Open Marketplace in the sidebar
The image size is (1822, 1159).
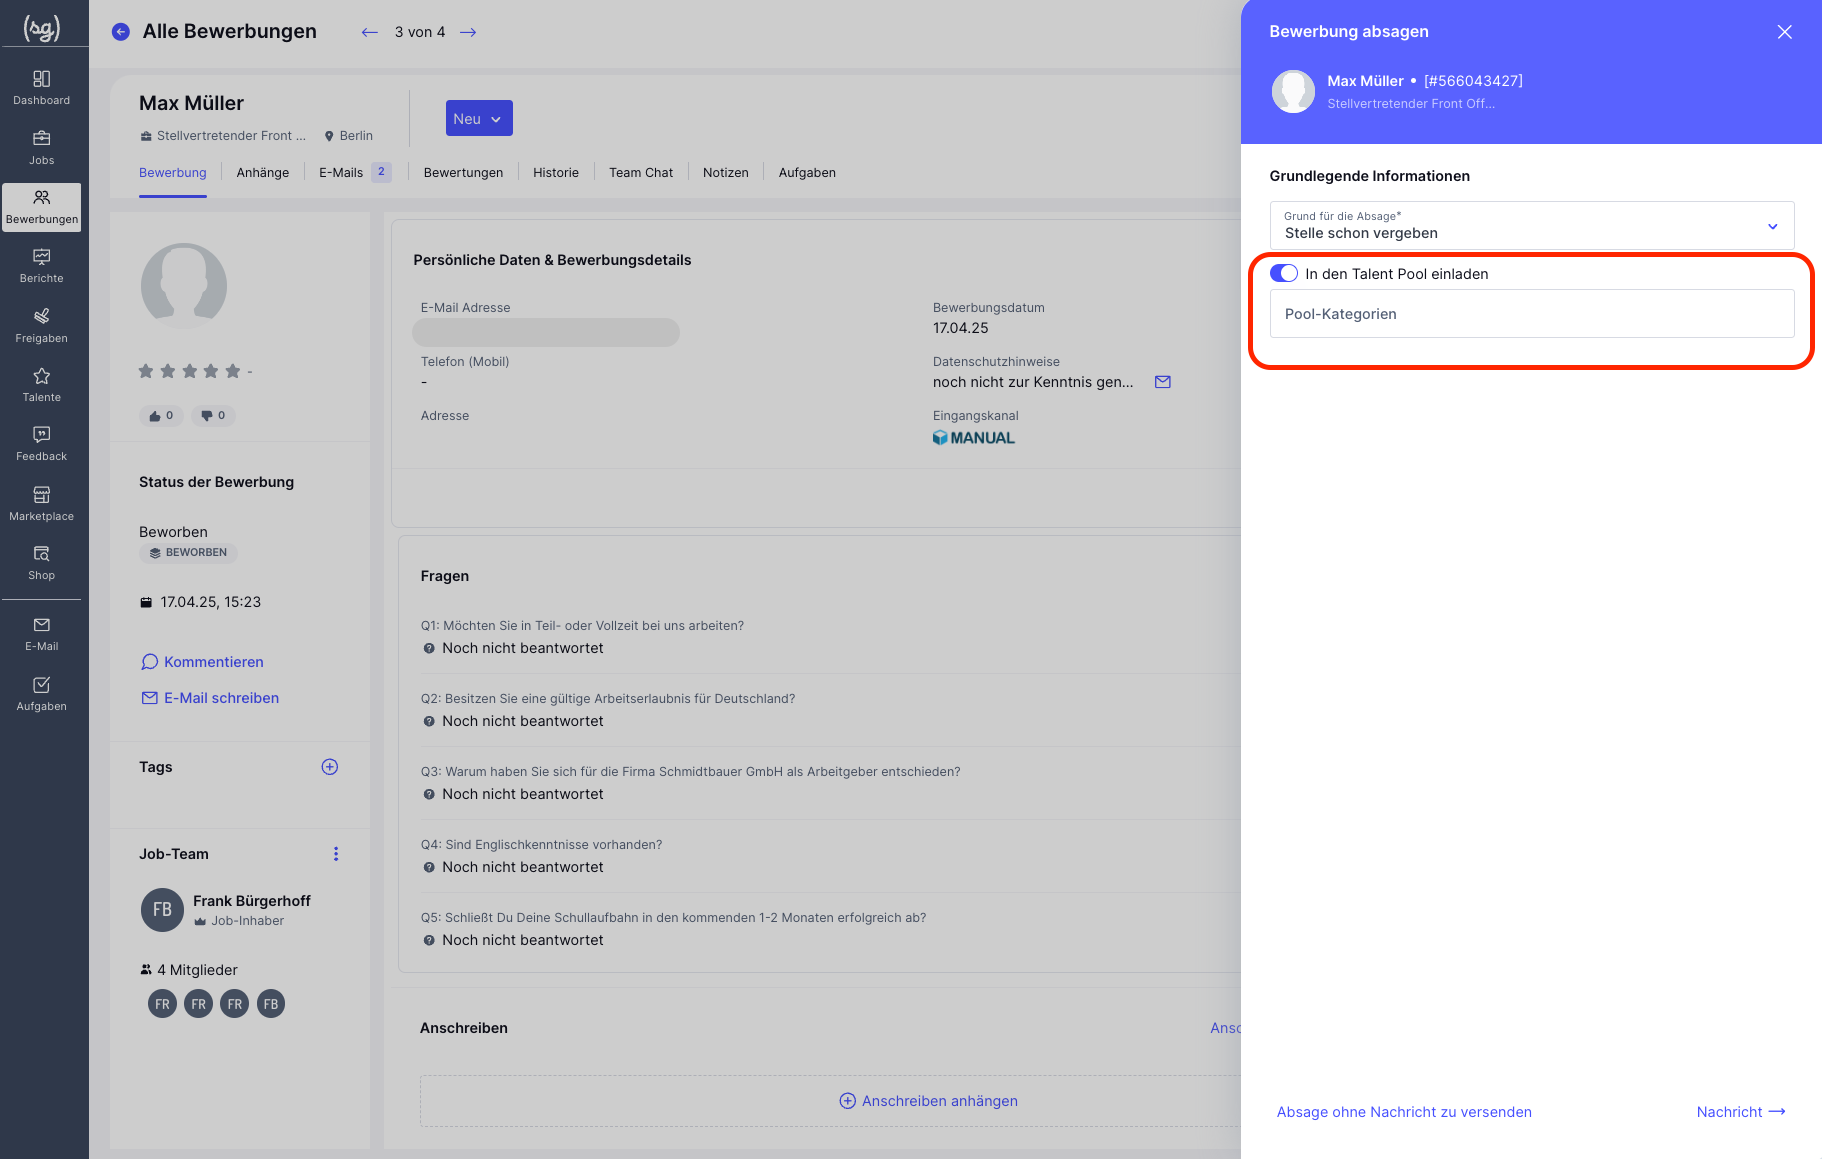pyautogui.click(x=41, y=504)
